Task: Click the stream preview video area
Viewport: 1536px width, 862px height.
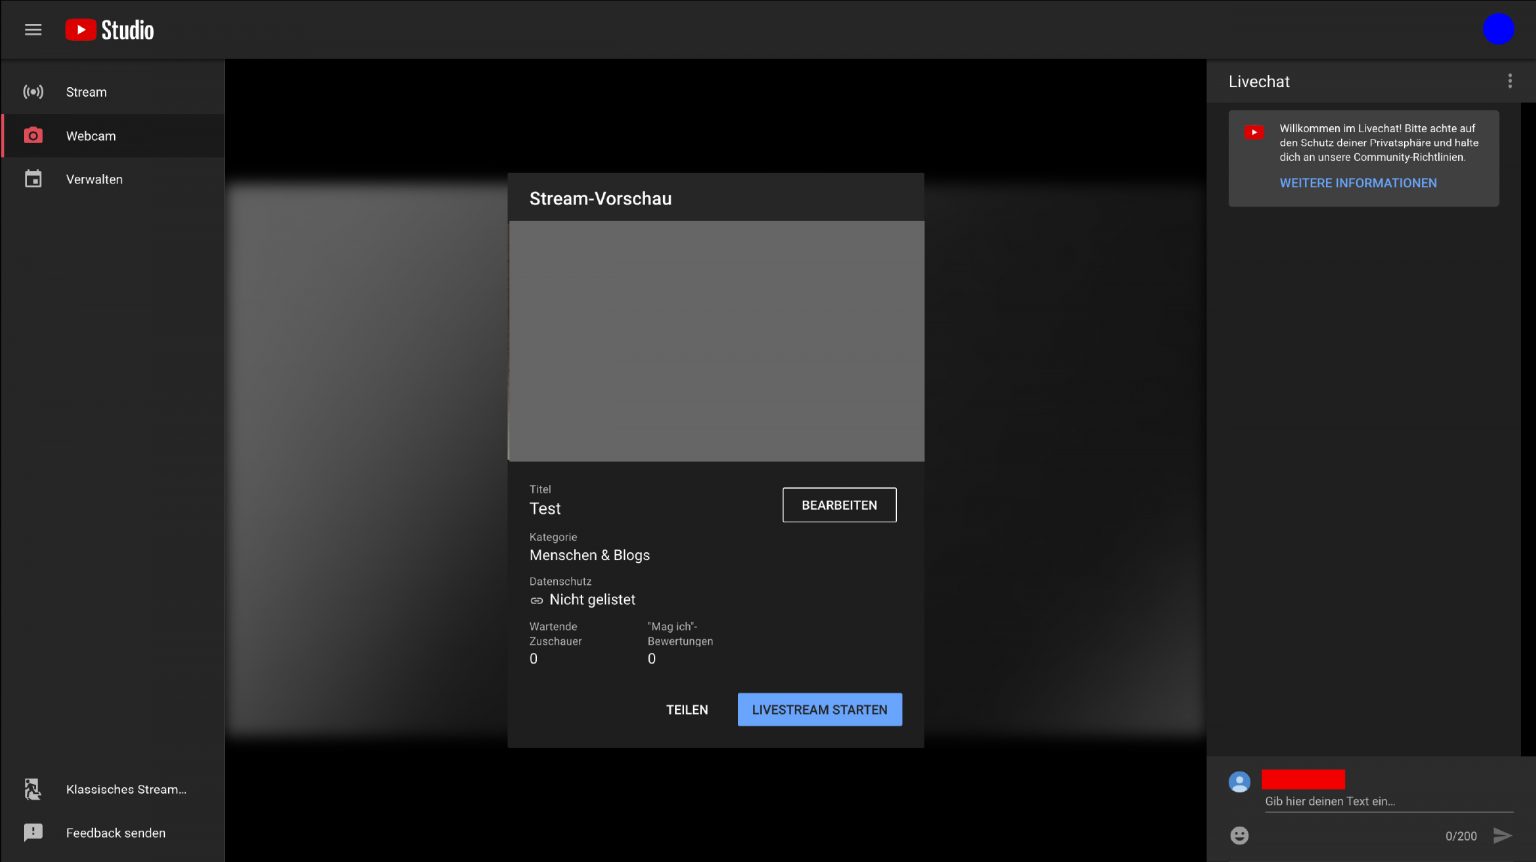Action: click(716, 341)
